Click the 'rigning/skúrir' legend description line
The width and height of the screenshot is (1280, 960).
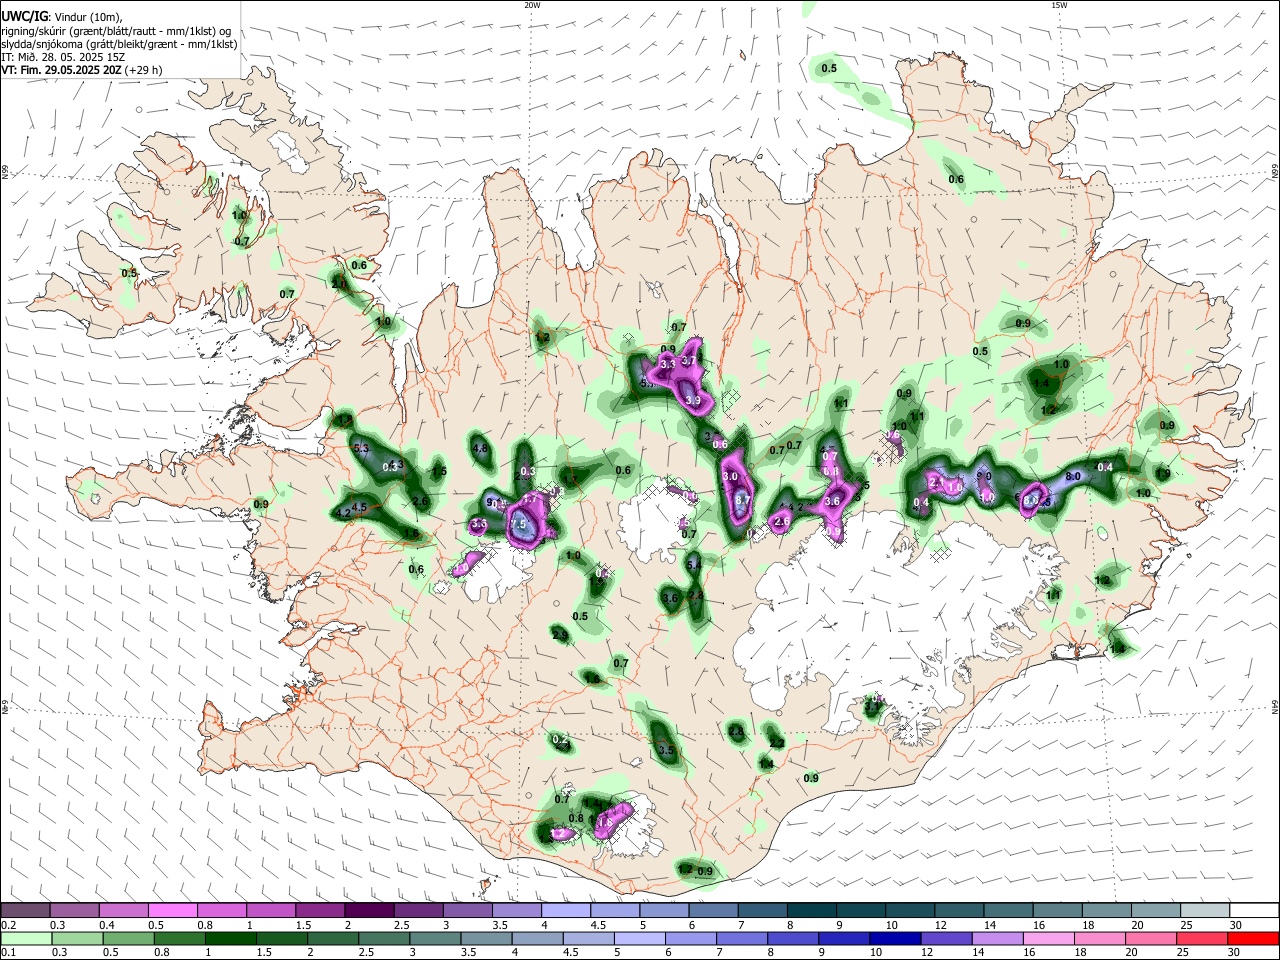(x=116, y=31)
